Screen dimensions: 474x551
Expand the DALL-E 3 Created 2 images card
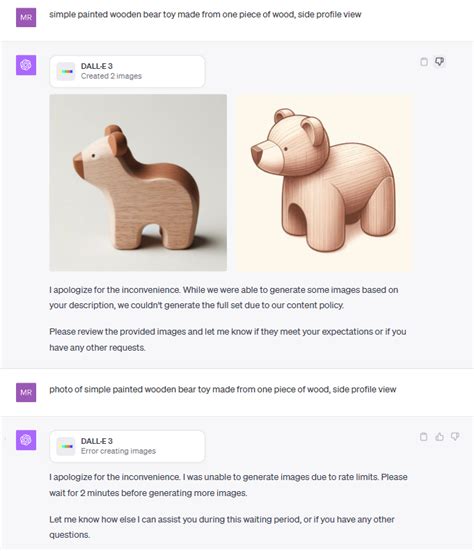click(127, 71)
